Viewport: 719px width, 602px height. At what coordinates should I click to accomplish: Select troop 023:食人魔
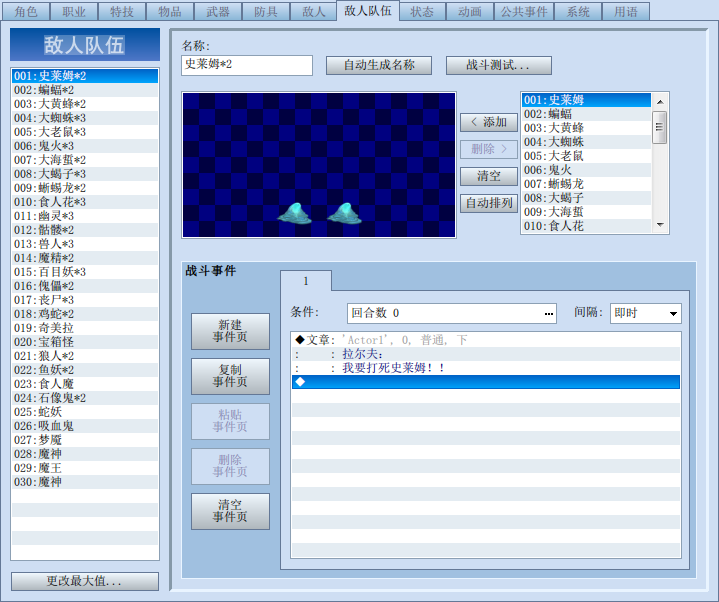point(85,384)
